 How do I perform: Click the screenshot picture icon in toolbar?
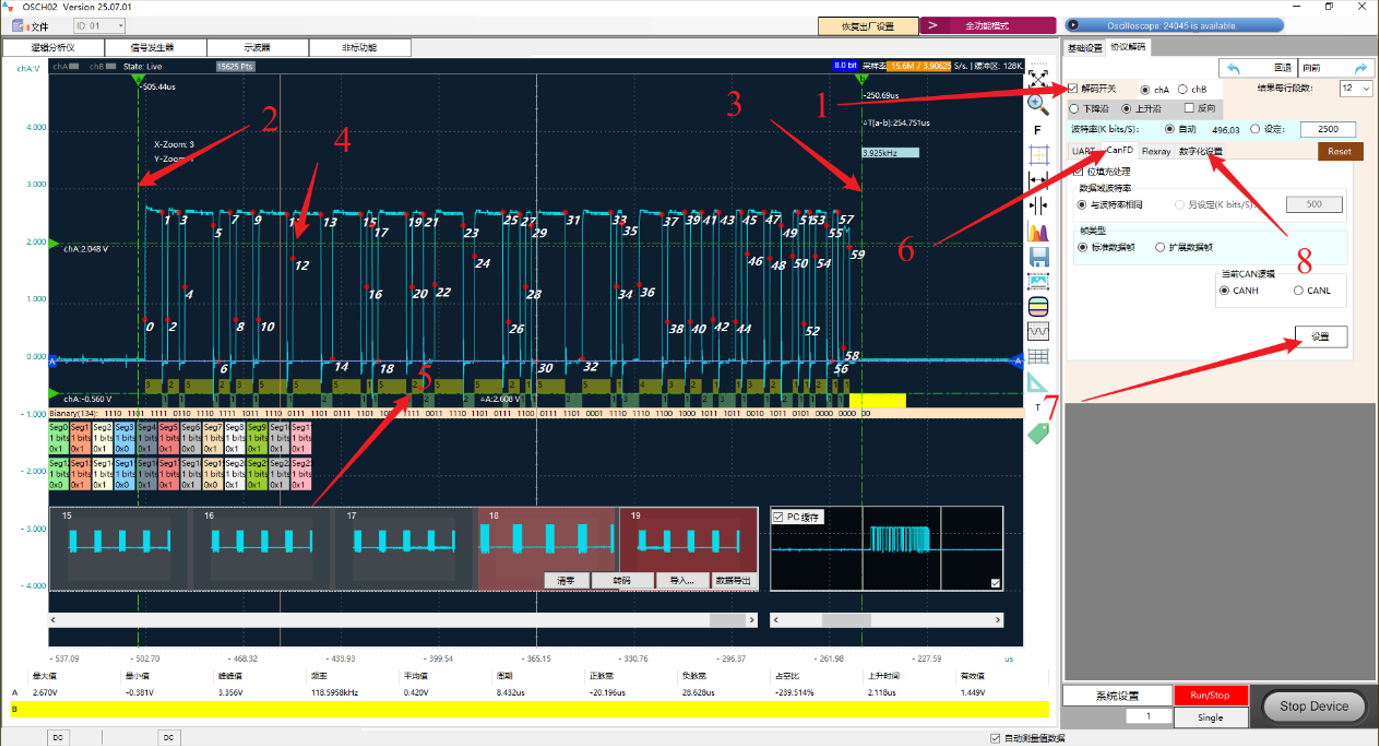[x=1038, y=282]
